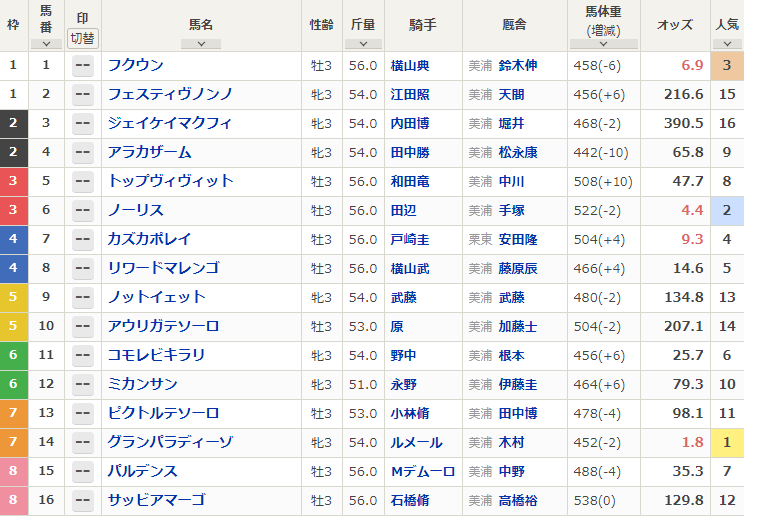Click the sort arrow under 馬番 header
Screen dimensions: 765x517
(46, 43)
